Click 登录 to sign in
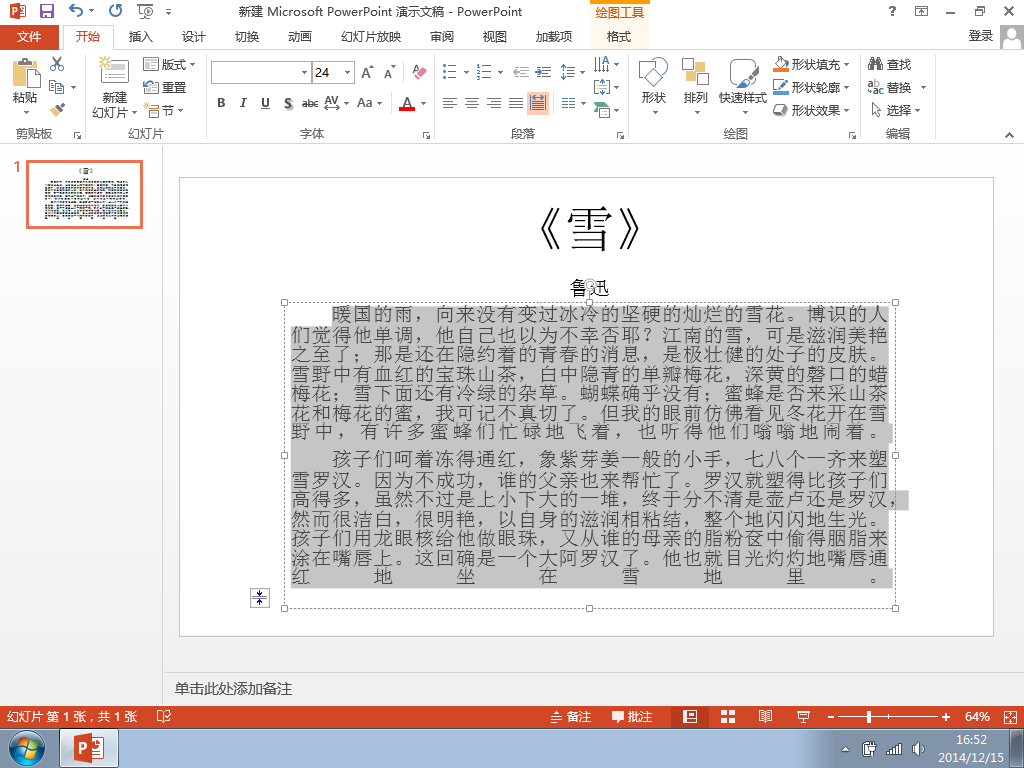Viewport: 1024px width, 768px height. point(980,36)
